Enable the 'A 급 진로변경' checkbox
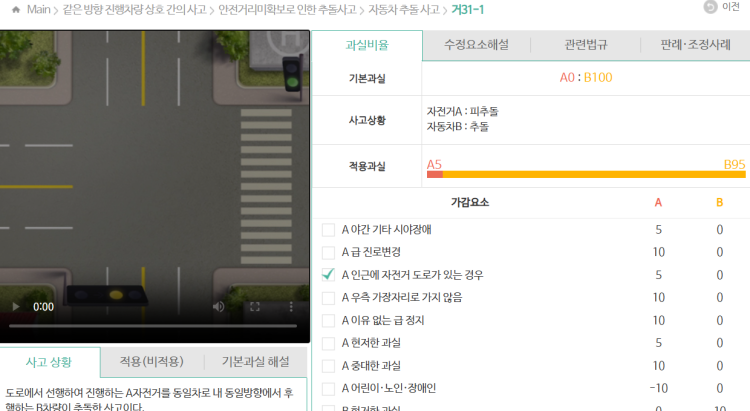The height and width of the screenshot is (411, 750). [x=328, y=252]
